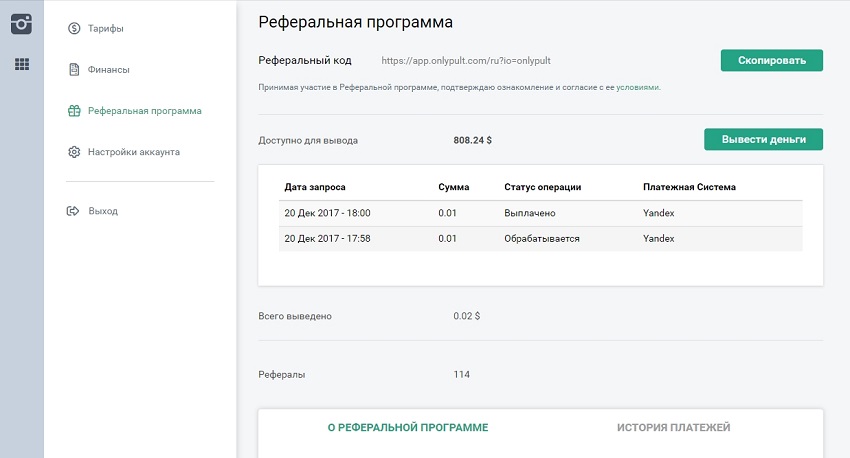Switch to the О РЕФЕРАЛЬНОЙ ПРОГРАММЕ tab
The height and width of the screenshot is (458, 850).
point(408,428)
